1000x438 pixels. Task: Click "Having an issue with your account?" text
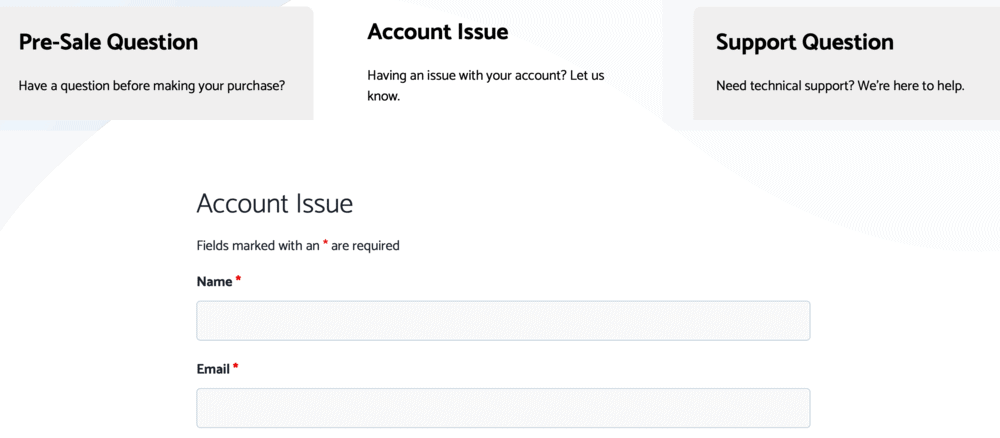[x=466, y=76]
